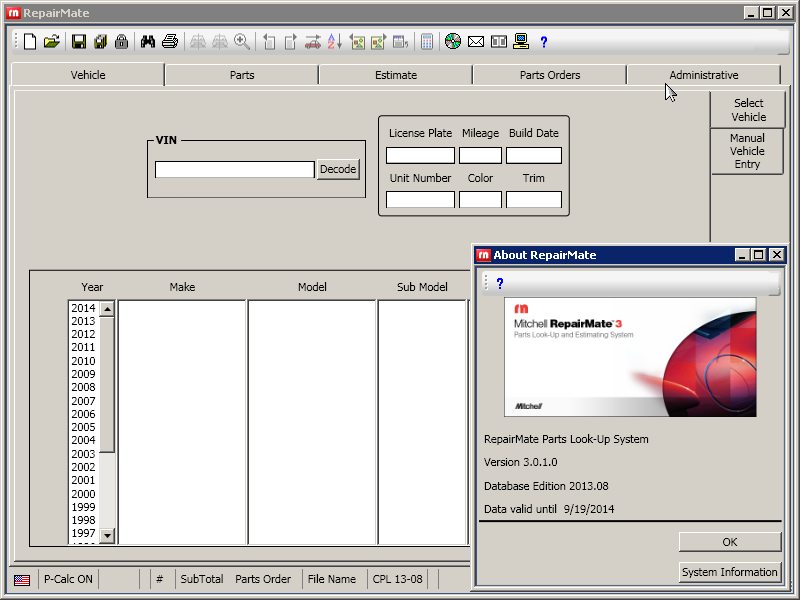Click the Year list scroll-up arrow
The height and width of the screenshot is (600, 800).
[107, 309]
